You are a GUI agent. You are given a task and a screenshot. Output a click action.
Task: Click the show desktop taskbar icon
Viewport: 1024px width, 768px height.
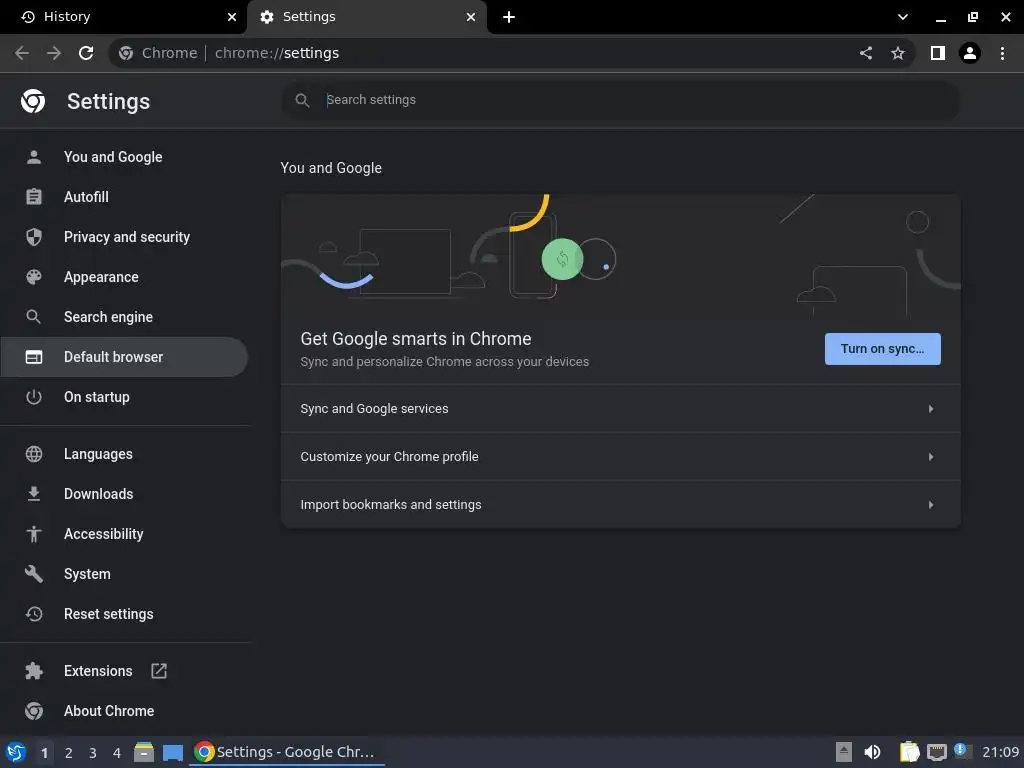point(172,752)
